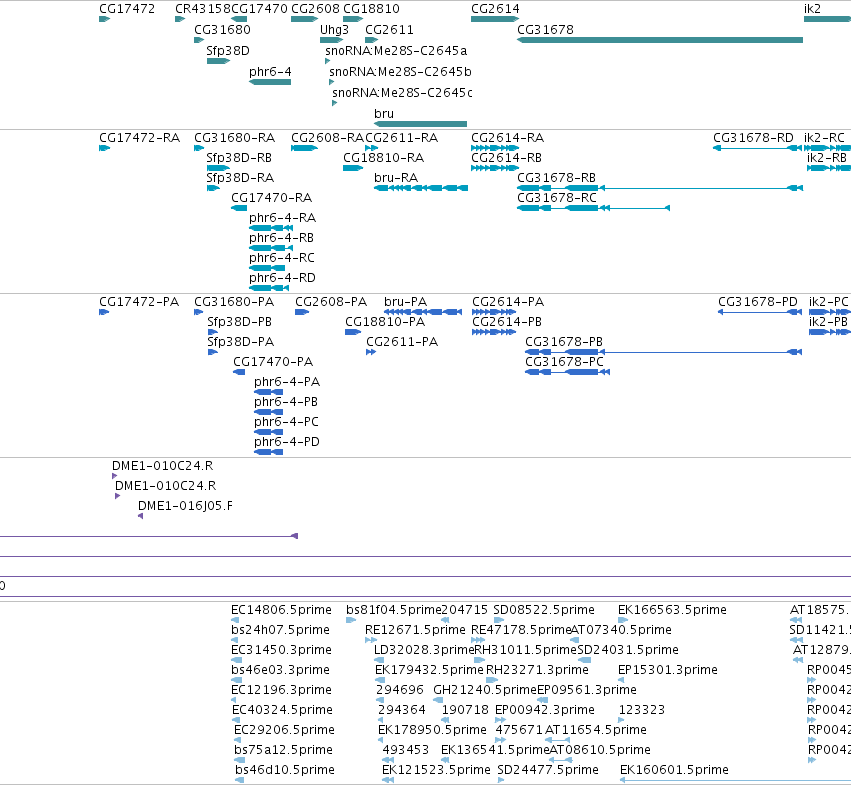Open snoRNA:Me28S-C2645a label
851x785 pixels.
396,50
